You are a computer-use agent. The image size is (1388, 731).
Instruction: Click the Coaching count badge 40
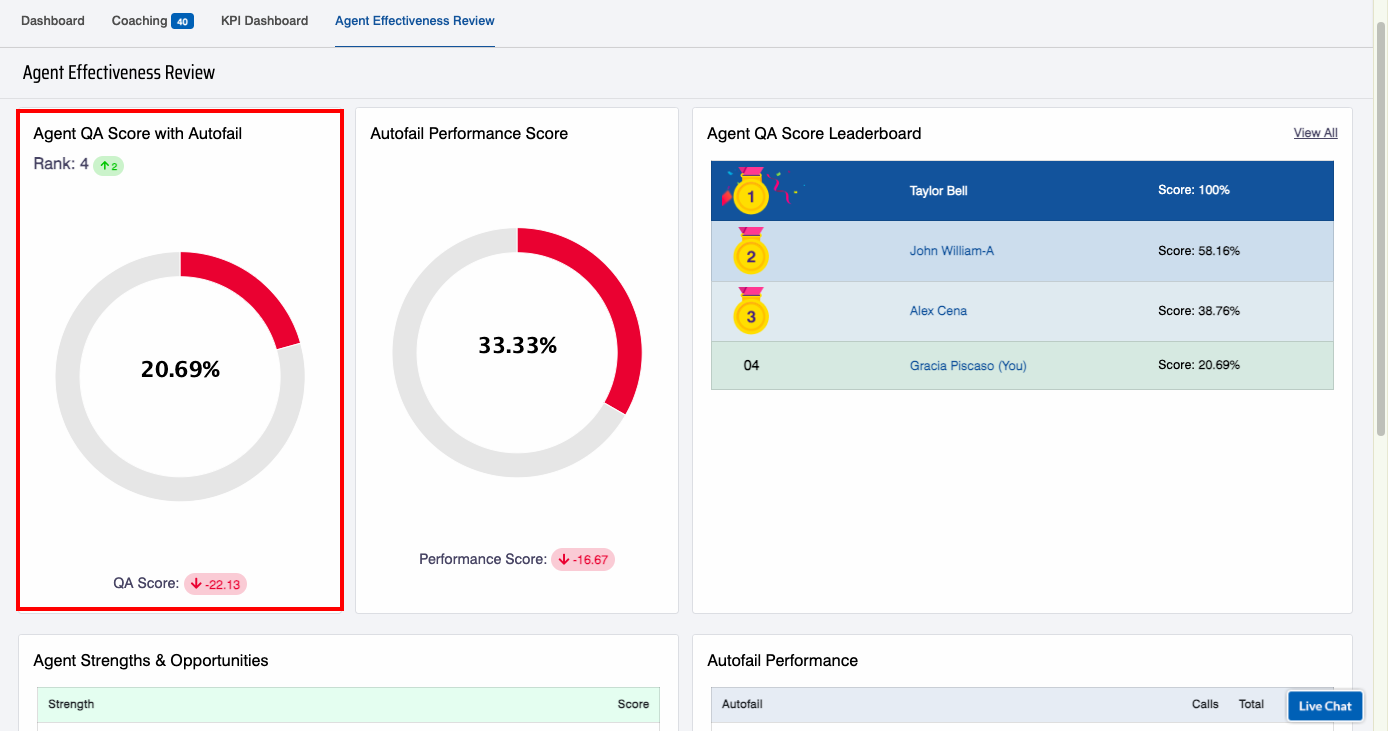(x=182, y=21)
